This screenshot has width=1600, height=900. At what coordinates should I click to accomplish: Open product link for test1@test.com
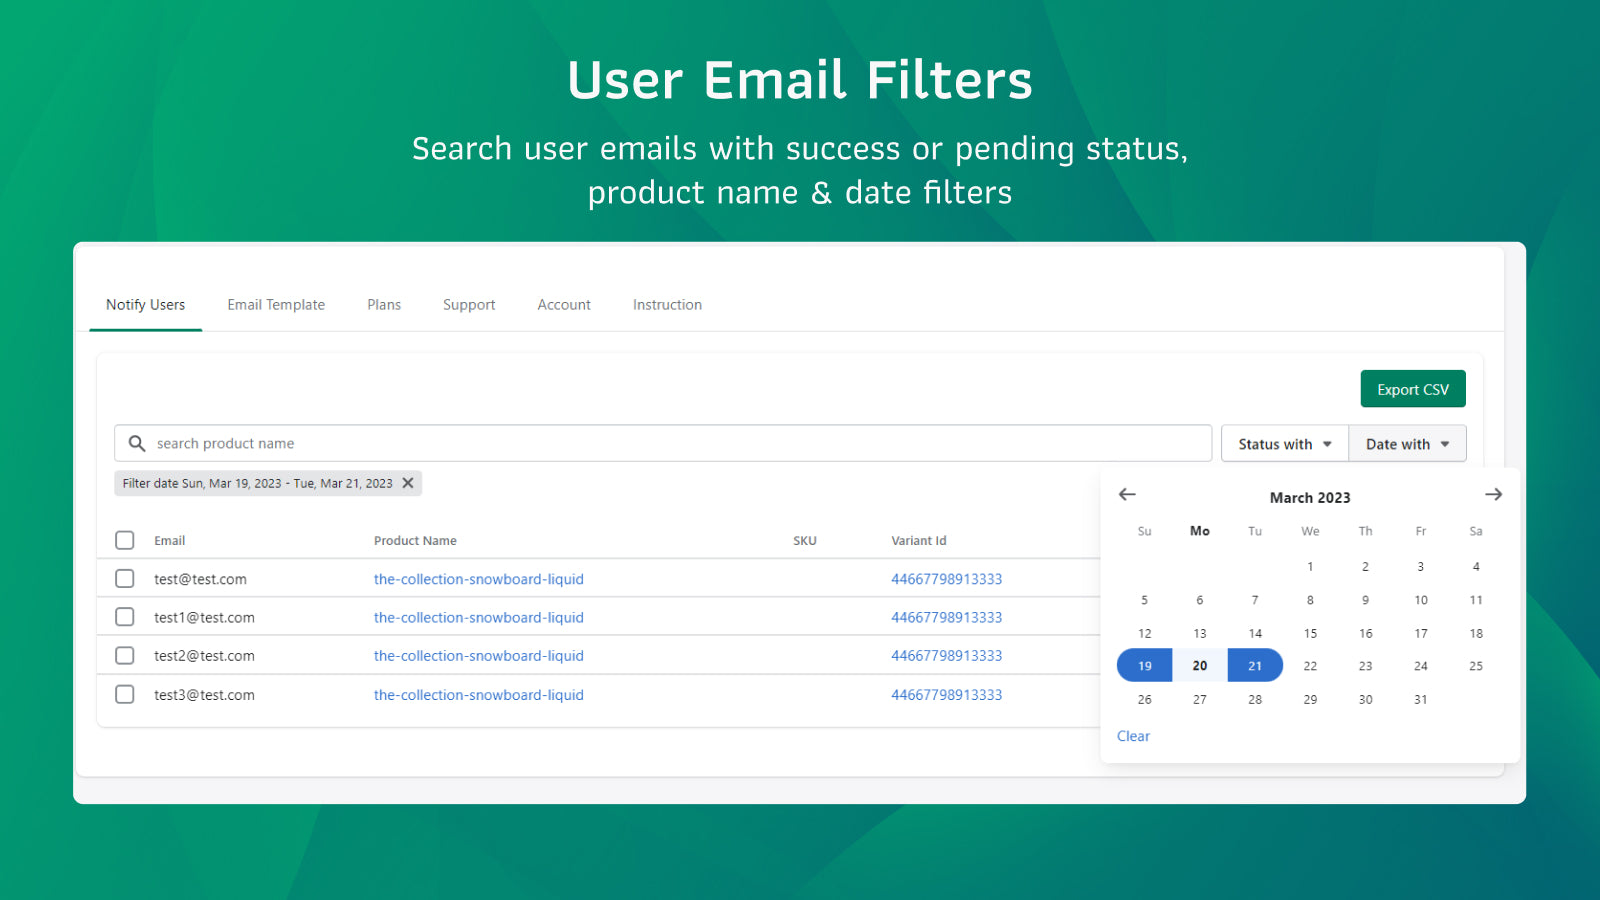pos(478,618)
